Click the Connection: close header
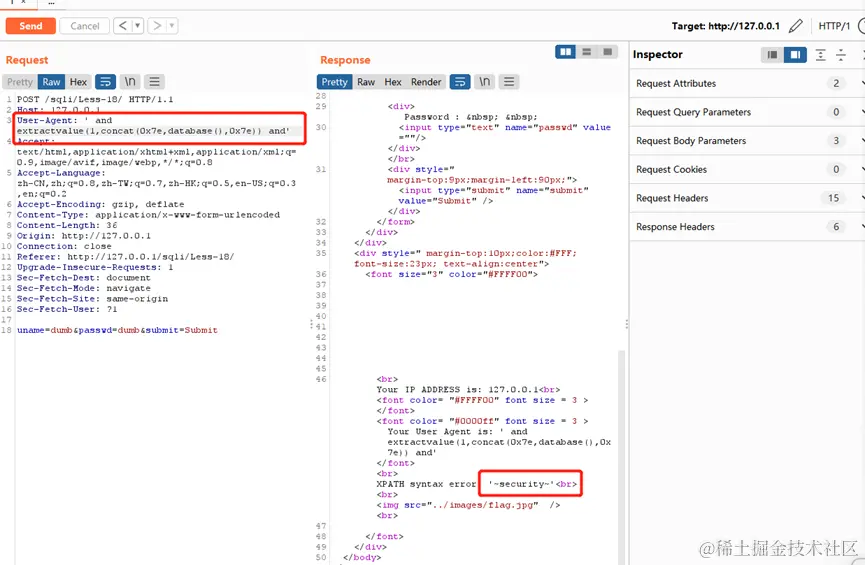Image resolution: width=865 pixels, height=565 pixels. click(64, 246)
